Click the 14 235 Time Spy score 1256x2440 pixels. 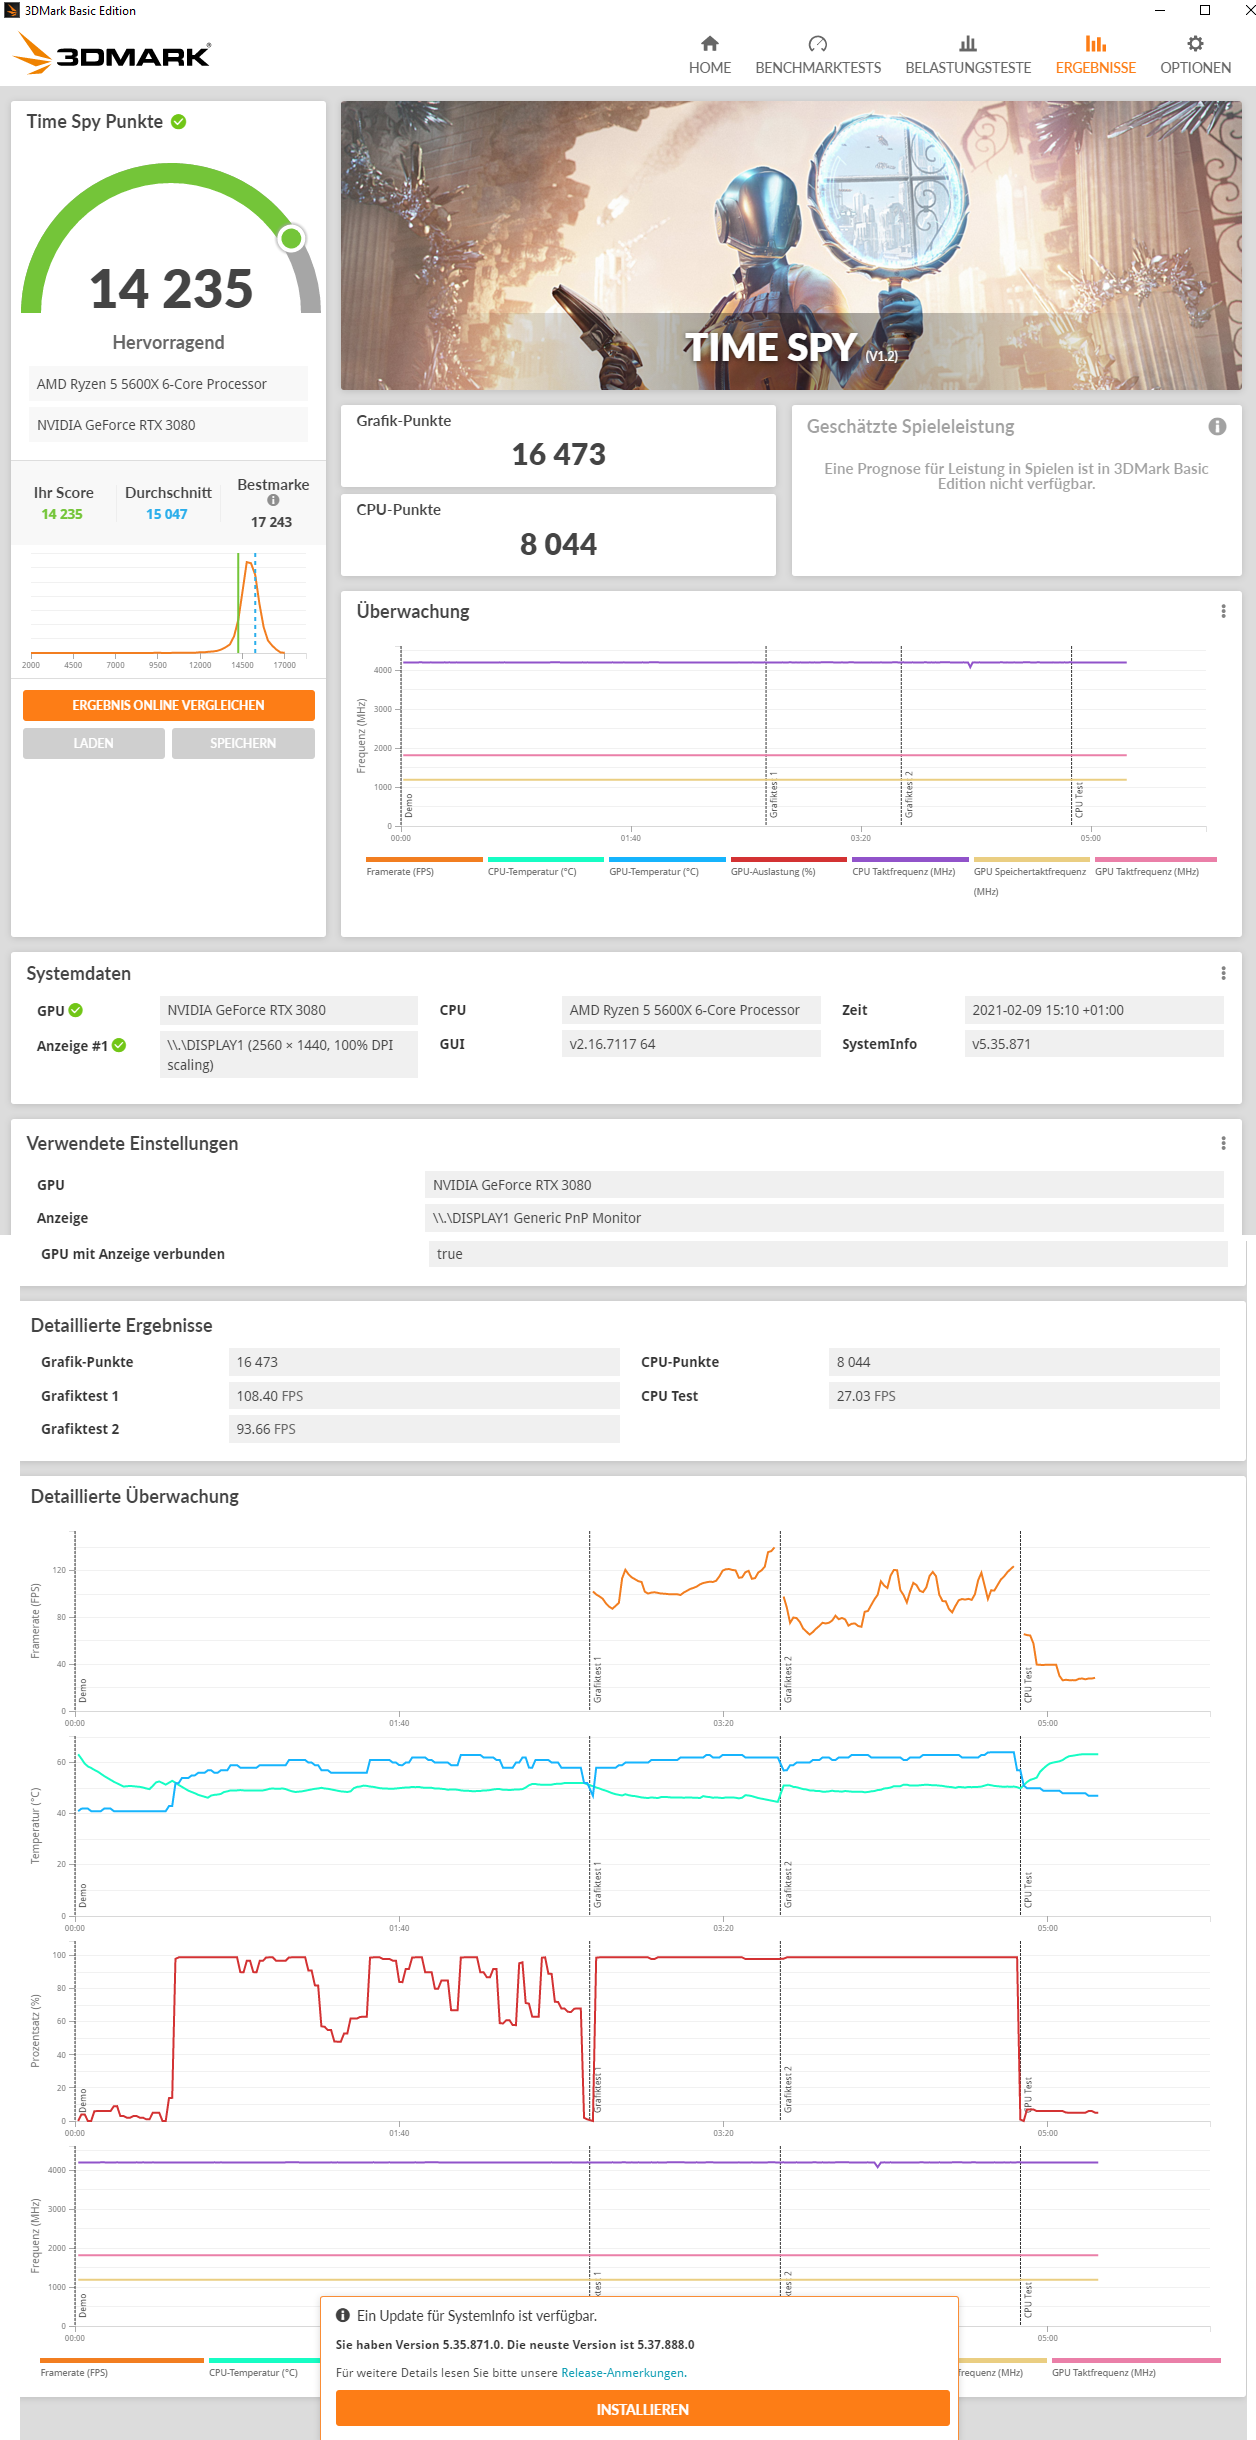point(171,289)
